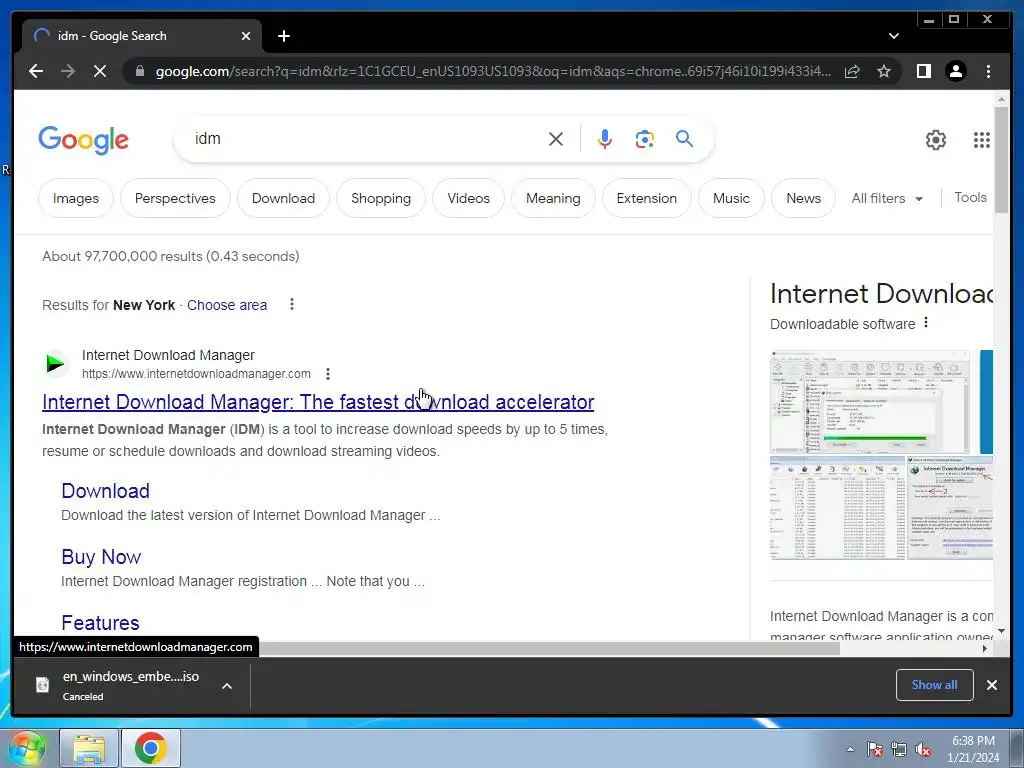View the top IDM screenshot thumbnail

(870, 402)
